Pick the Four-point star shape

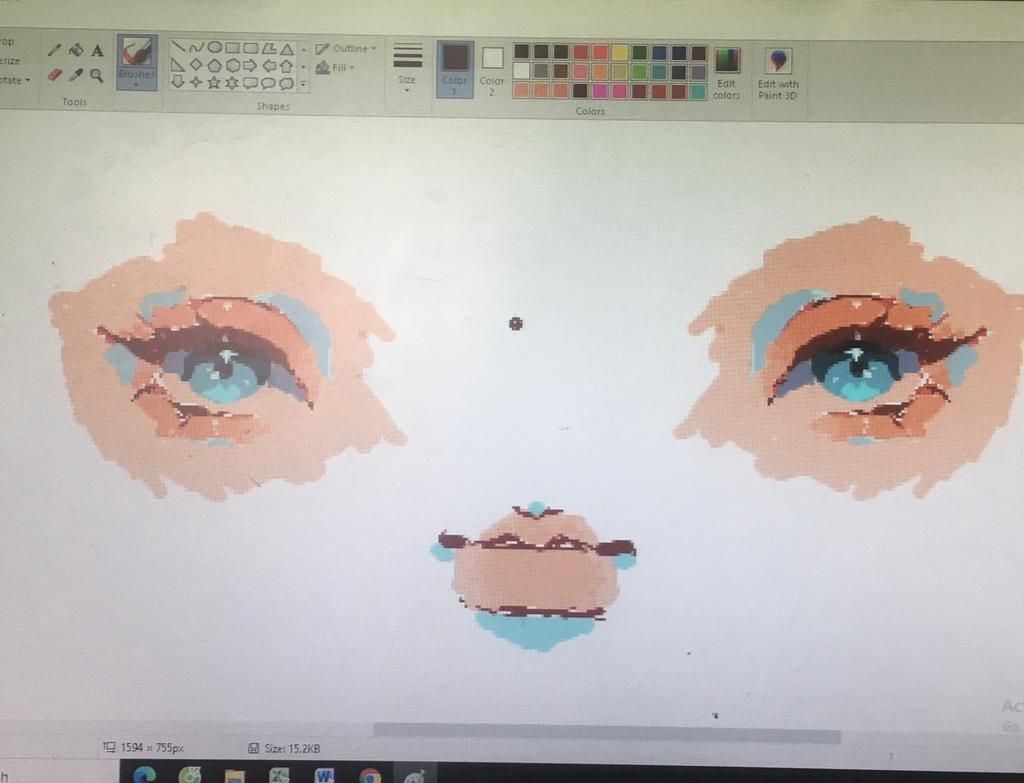point(195,82)
